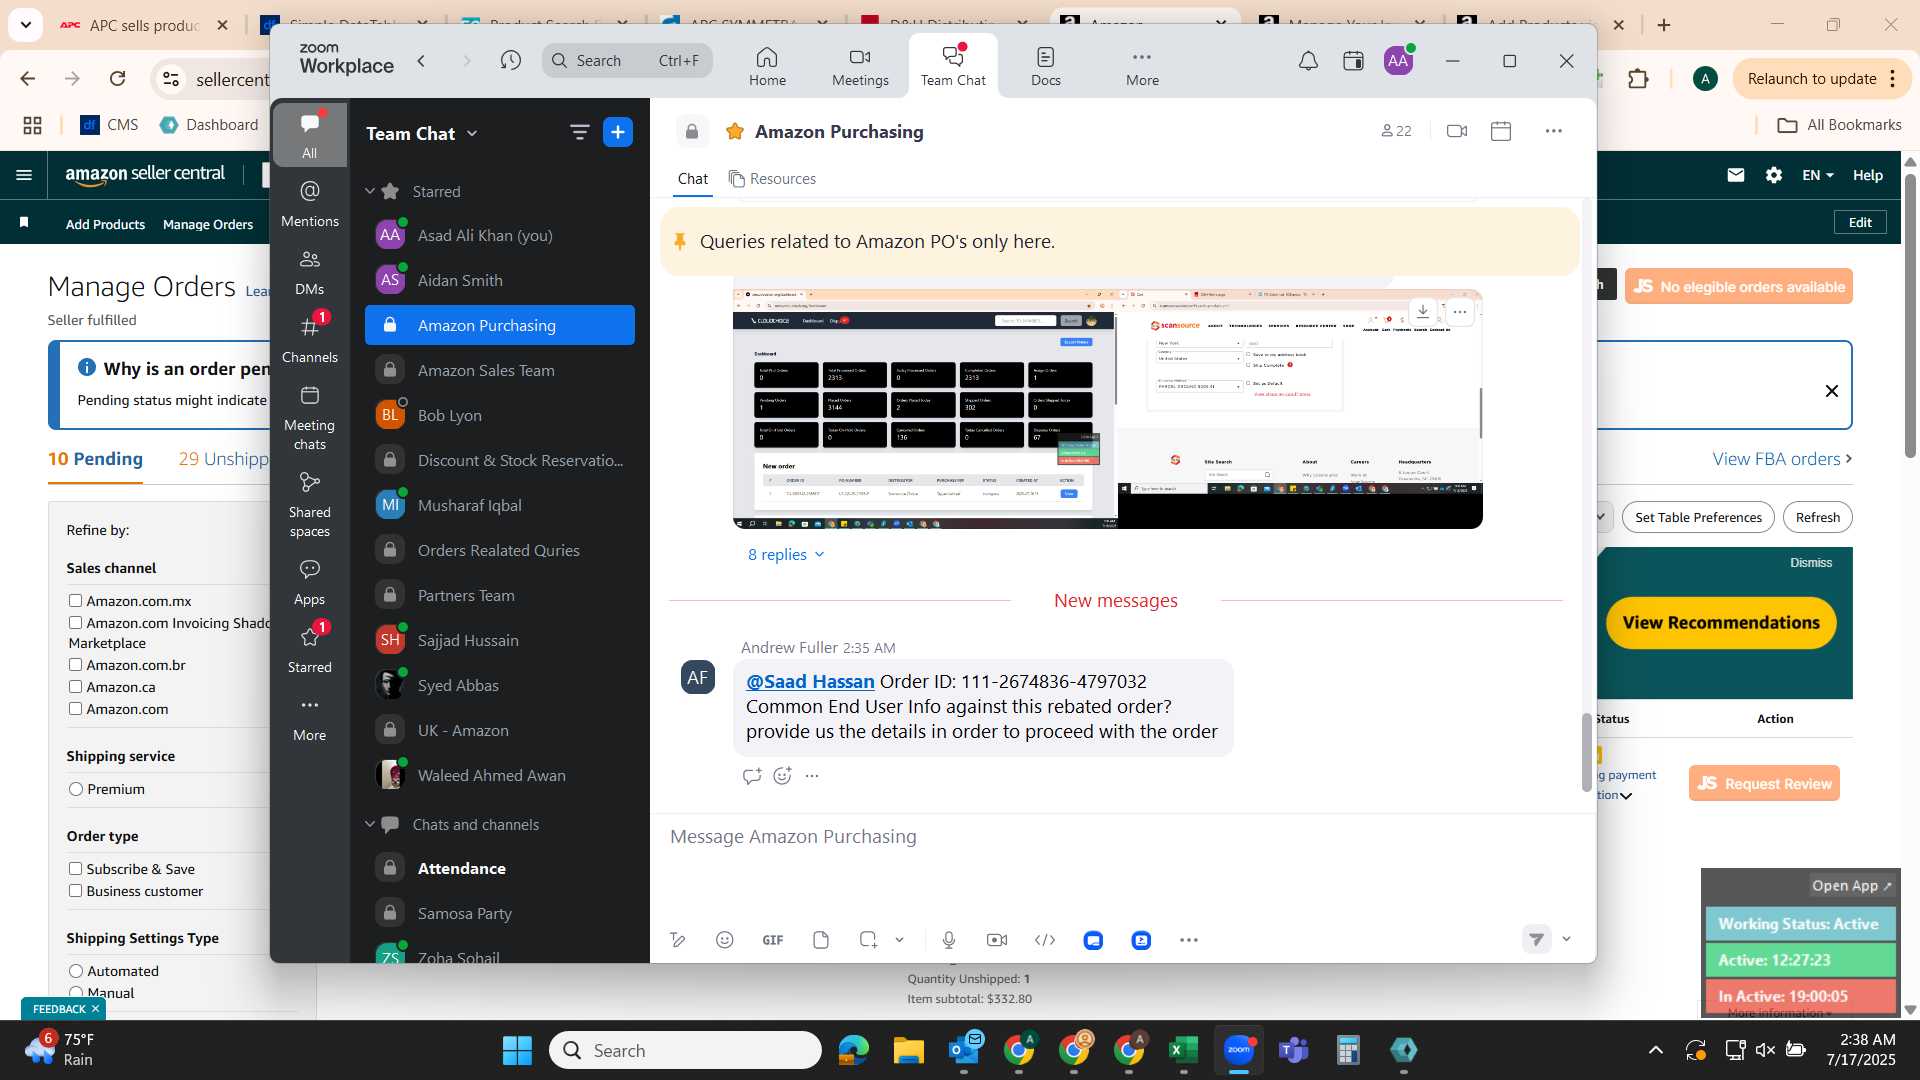1920x1080 pixels.
Task: Collapse the Starred chat group
Action: coord(369,191)
